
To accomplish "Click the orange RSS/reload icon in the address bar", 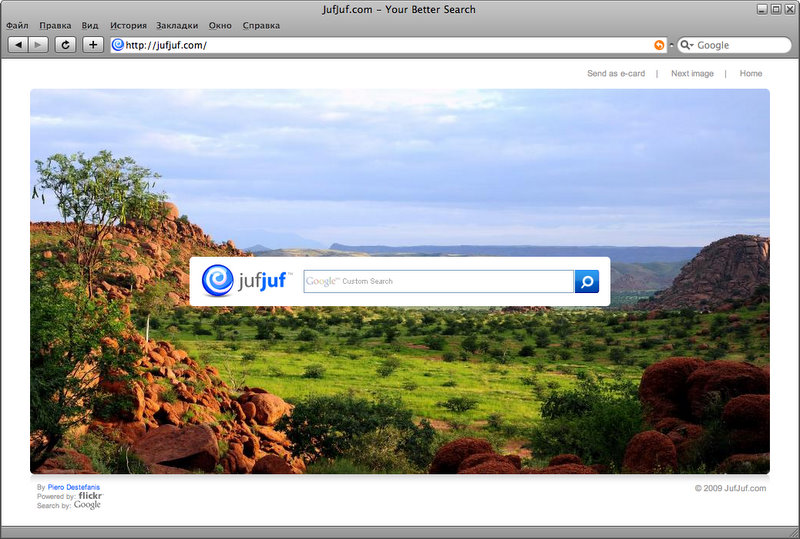I will [x=659, y=45].
